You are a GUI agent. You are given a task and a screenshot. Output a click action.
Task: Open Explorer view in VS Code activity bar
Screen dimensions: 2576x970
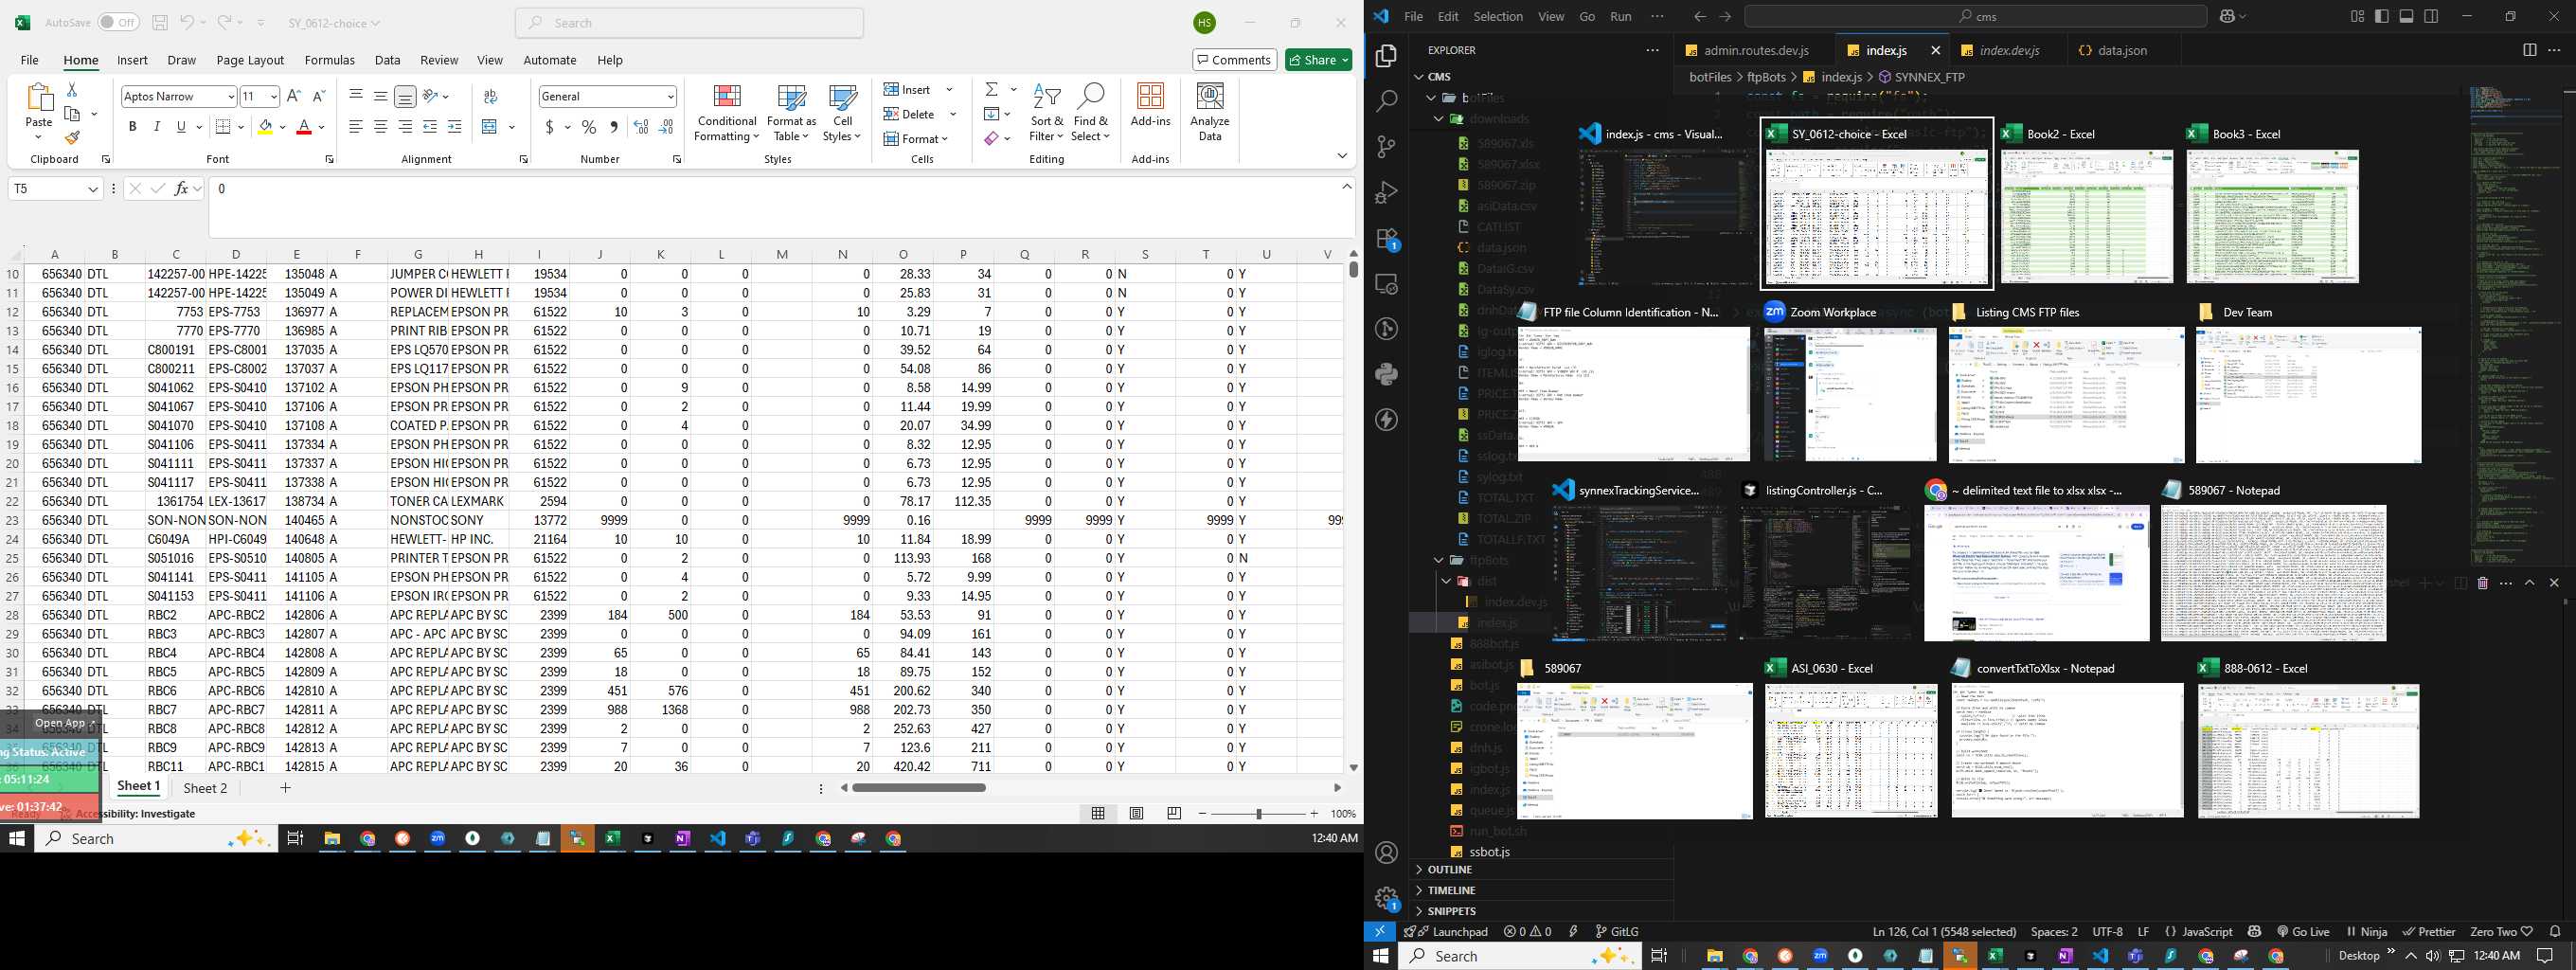1387,56
